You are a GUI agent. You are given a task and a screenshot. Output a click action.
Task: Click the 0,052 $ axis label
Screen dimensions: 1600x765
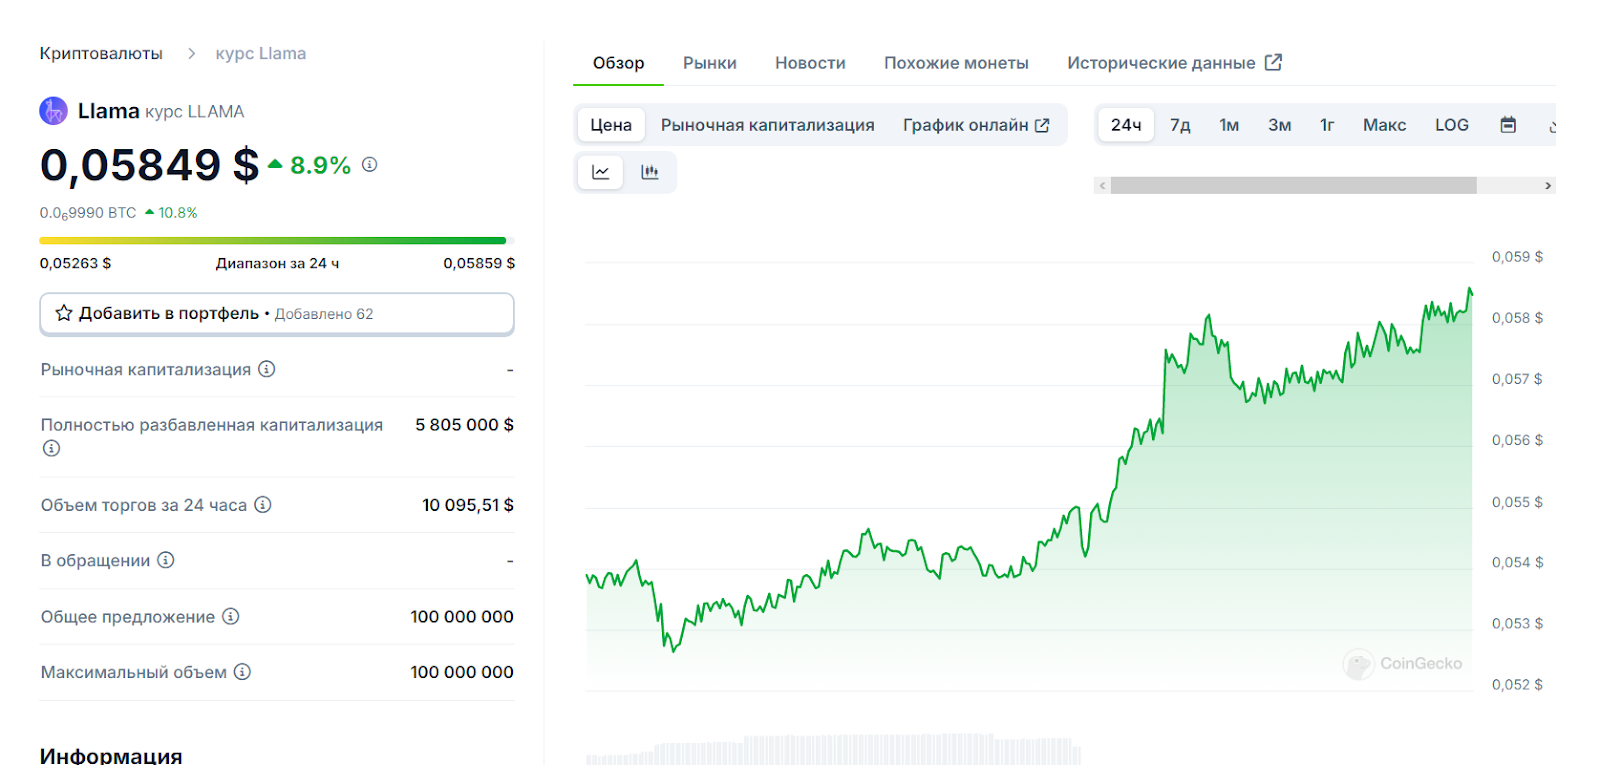pyautogui.click(x=1517, y=685)
